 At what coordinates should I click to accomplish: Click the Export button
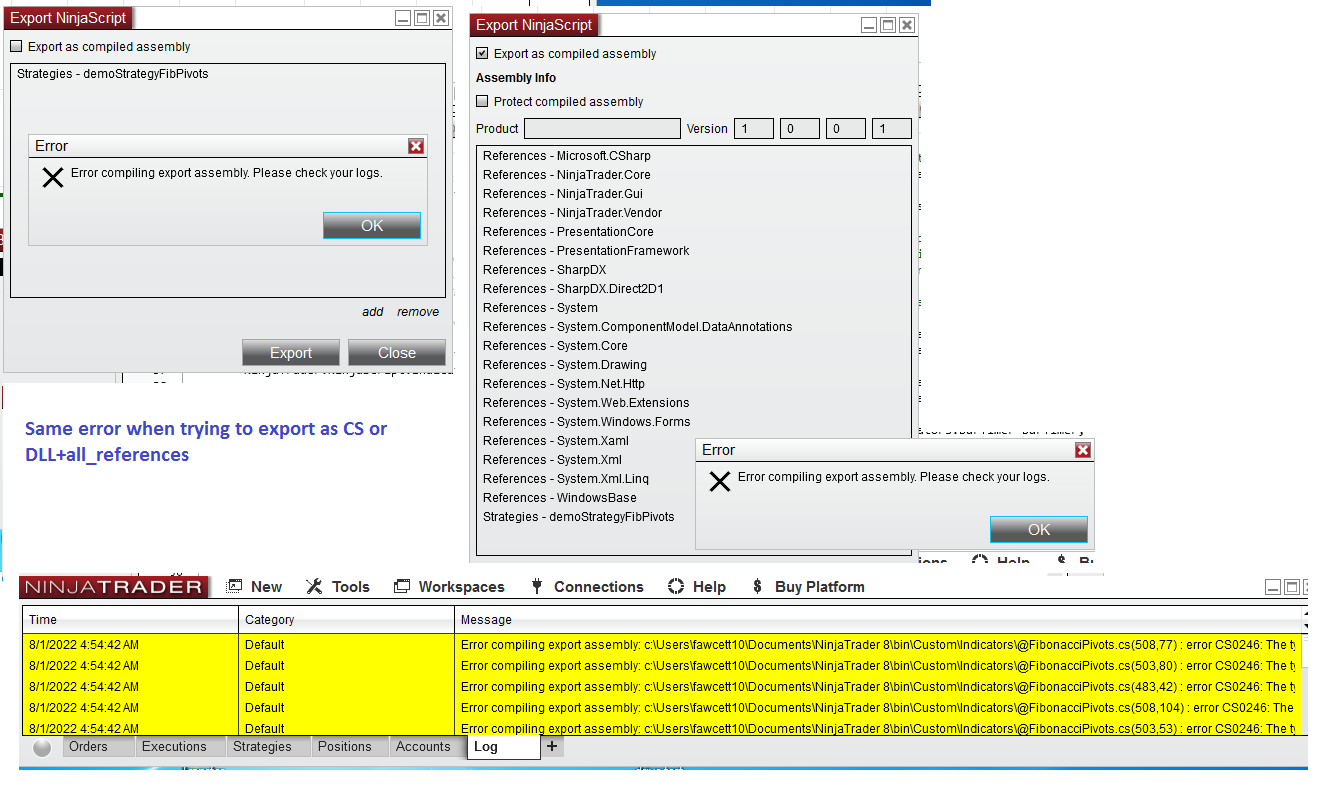pos(291,353)
